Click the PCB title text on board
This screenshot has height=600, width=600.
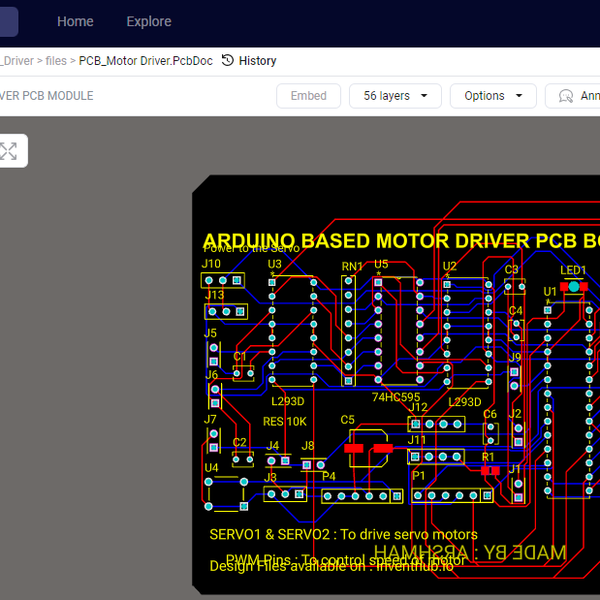[x=400, y=241]
